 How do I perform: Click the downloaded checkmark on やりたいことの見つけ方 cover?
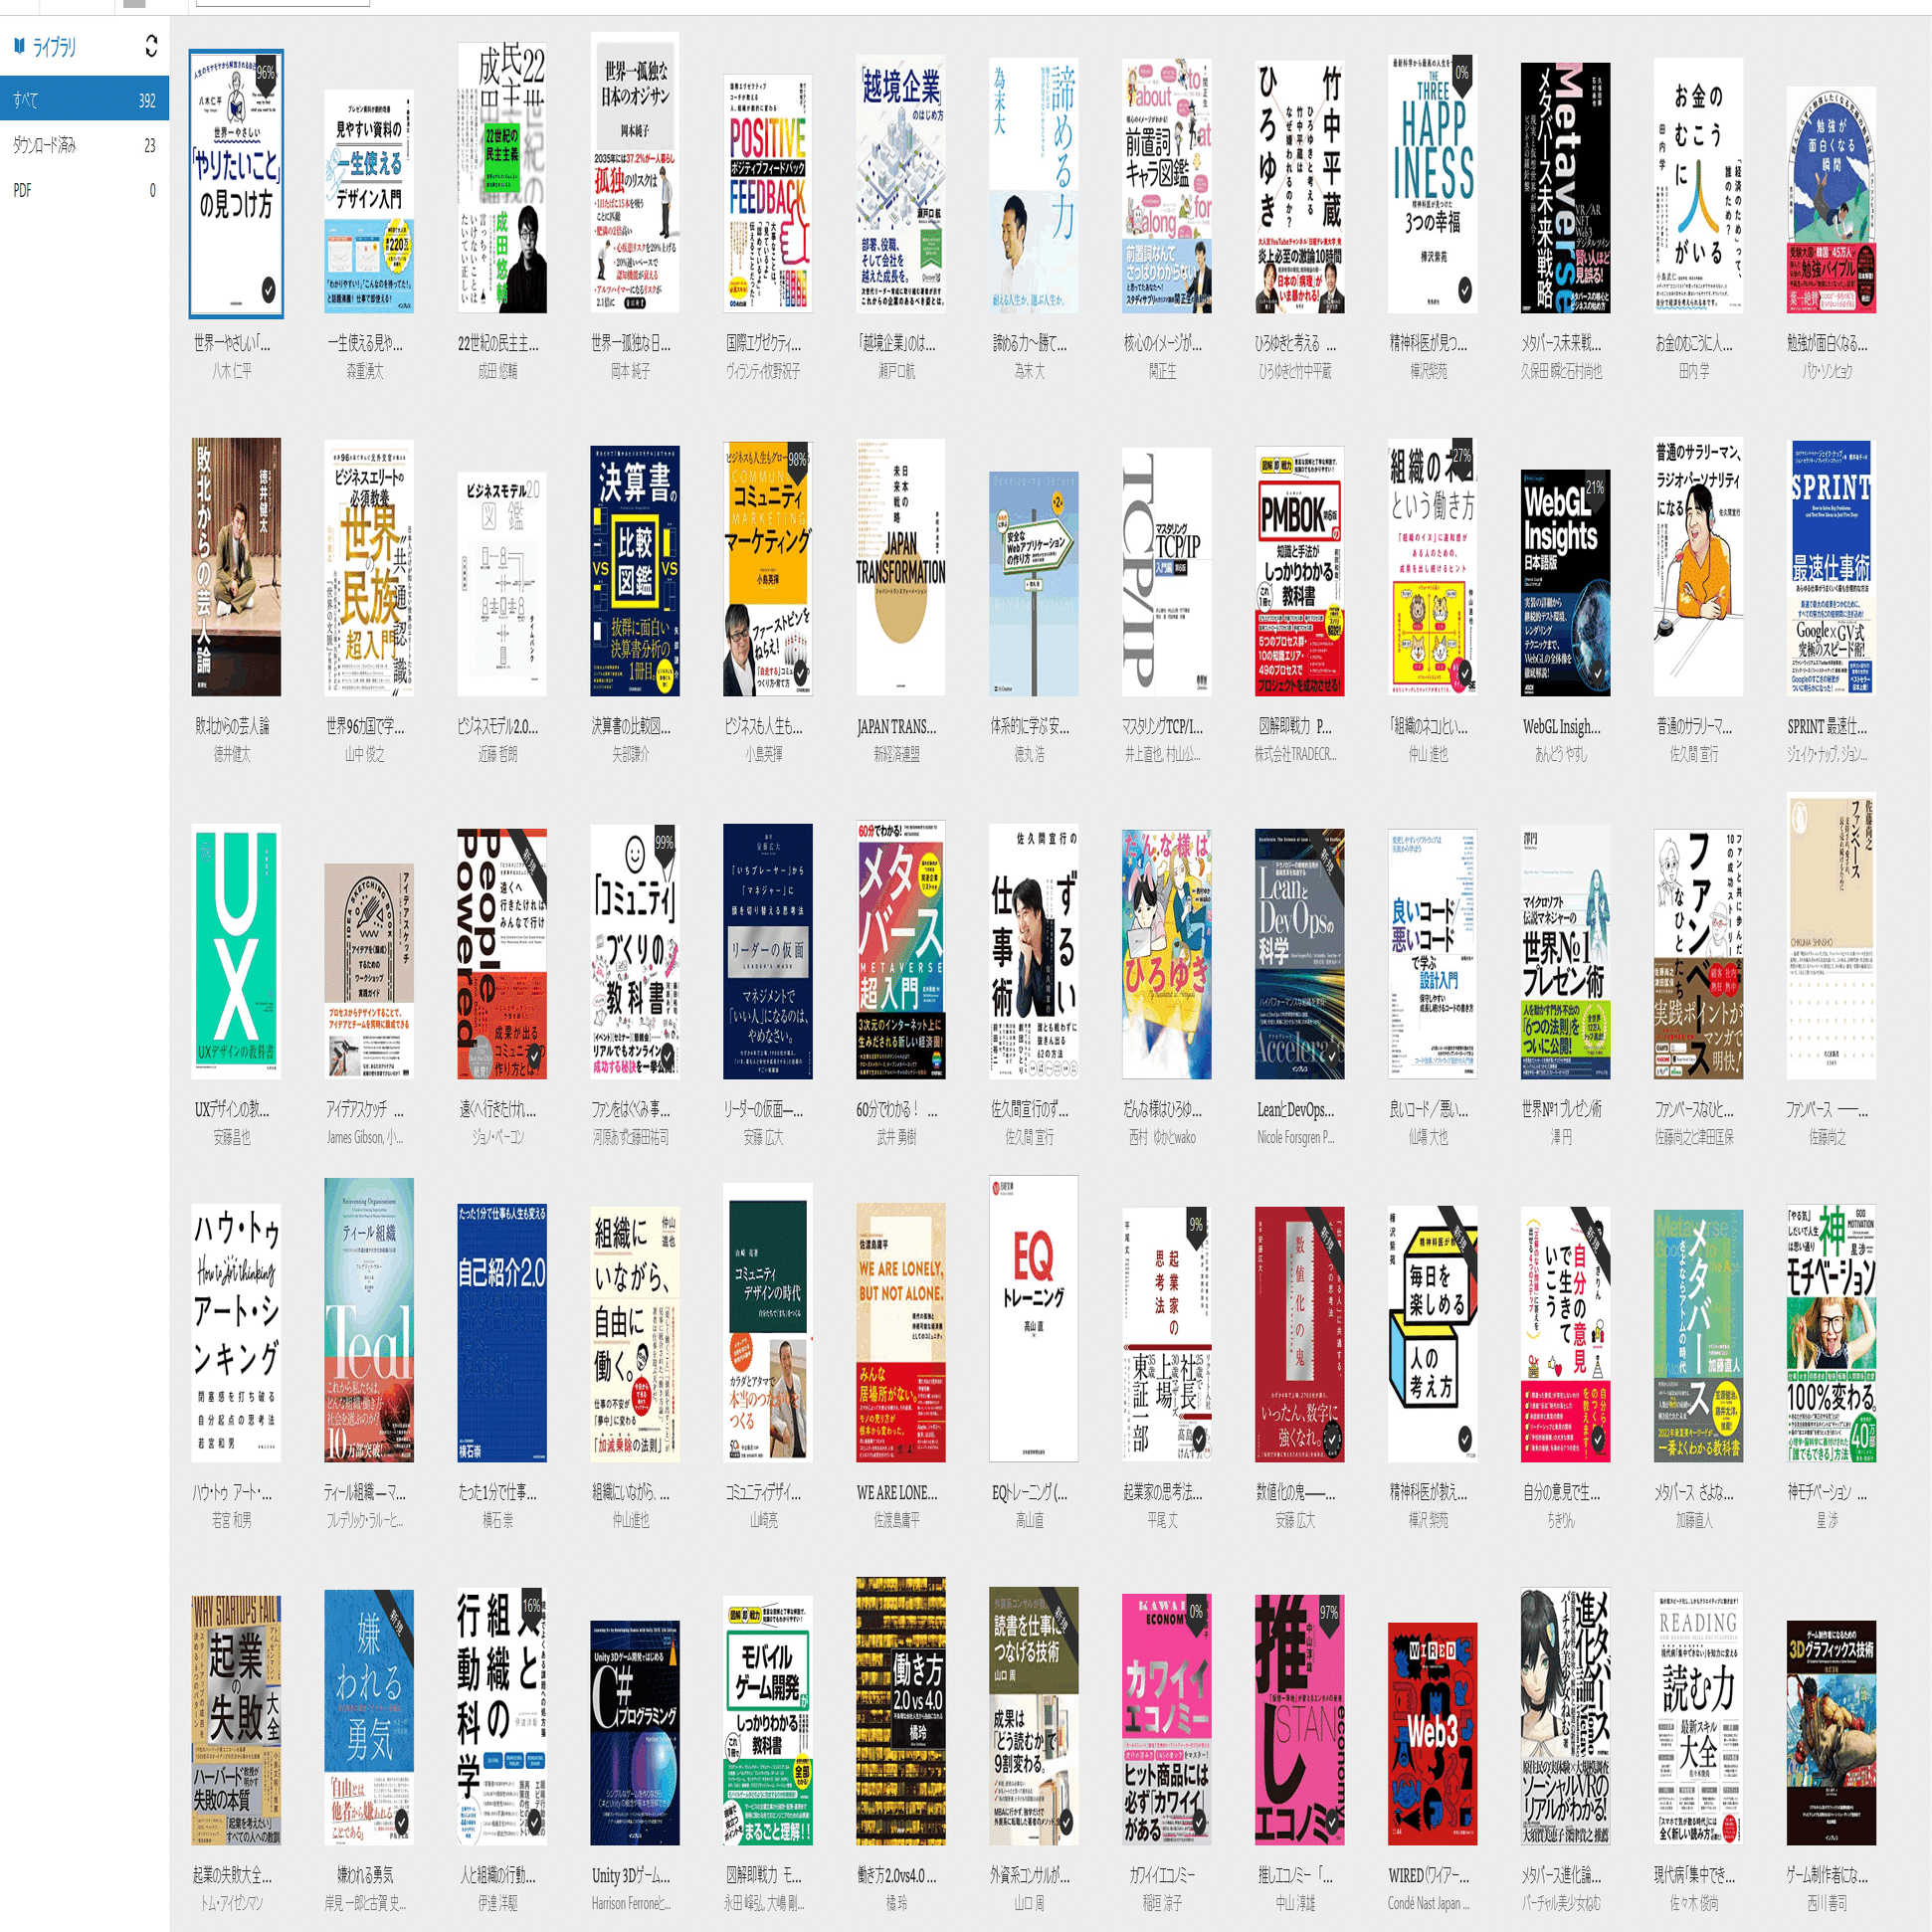[x=268, y=290]
